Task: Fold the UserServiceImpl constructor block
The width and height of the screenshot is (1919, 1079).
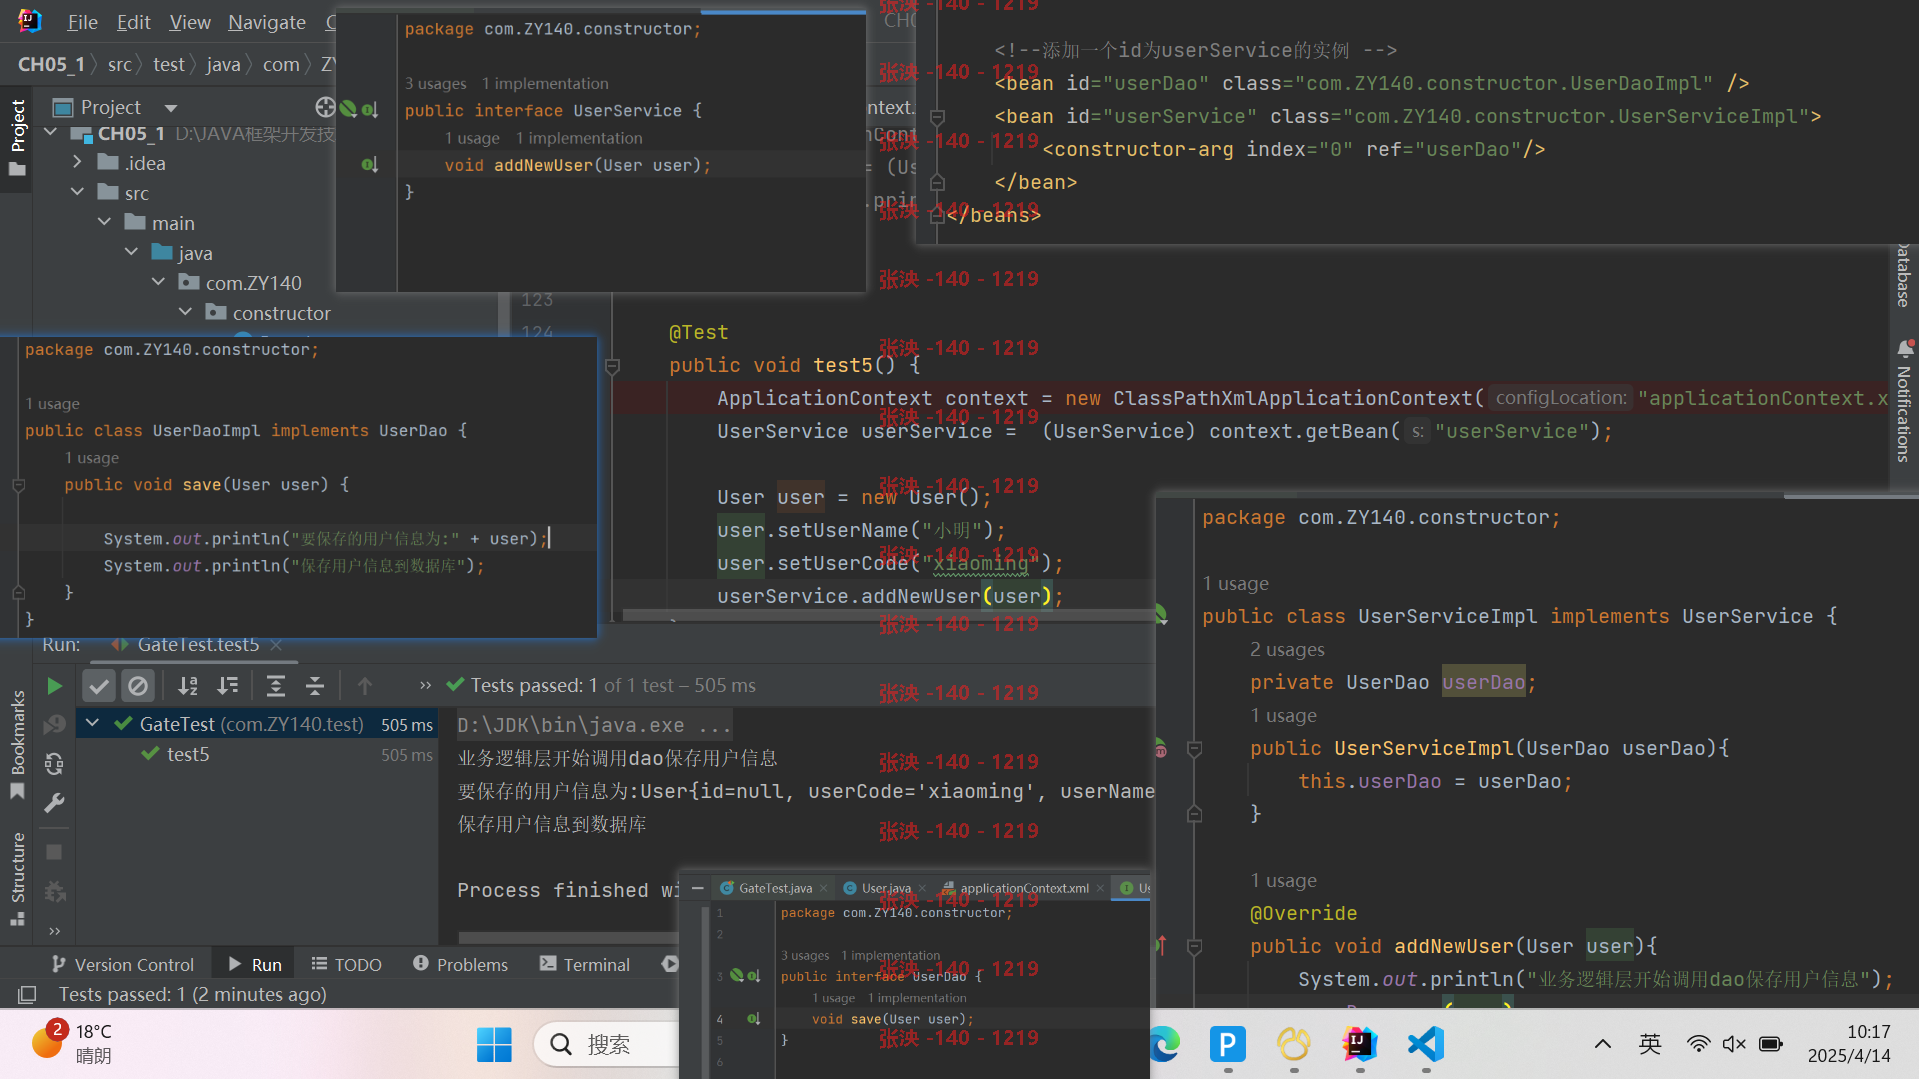Action: 1194,749
